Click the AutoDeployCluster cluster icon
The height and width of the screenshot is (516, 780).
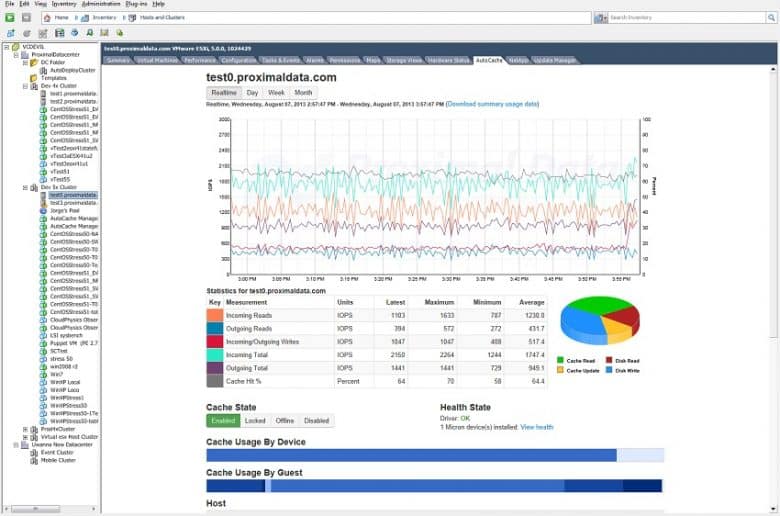[43, 70]
